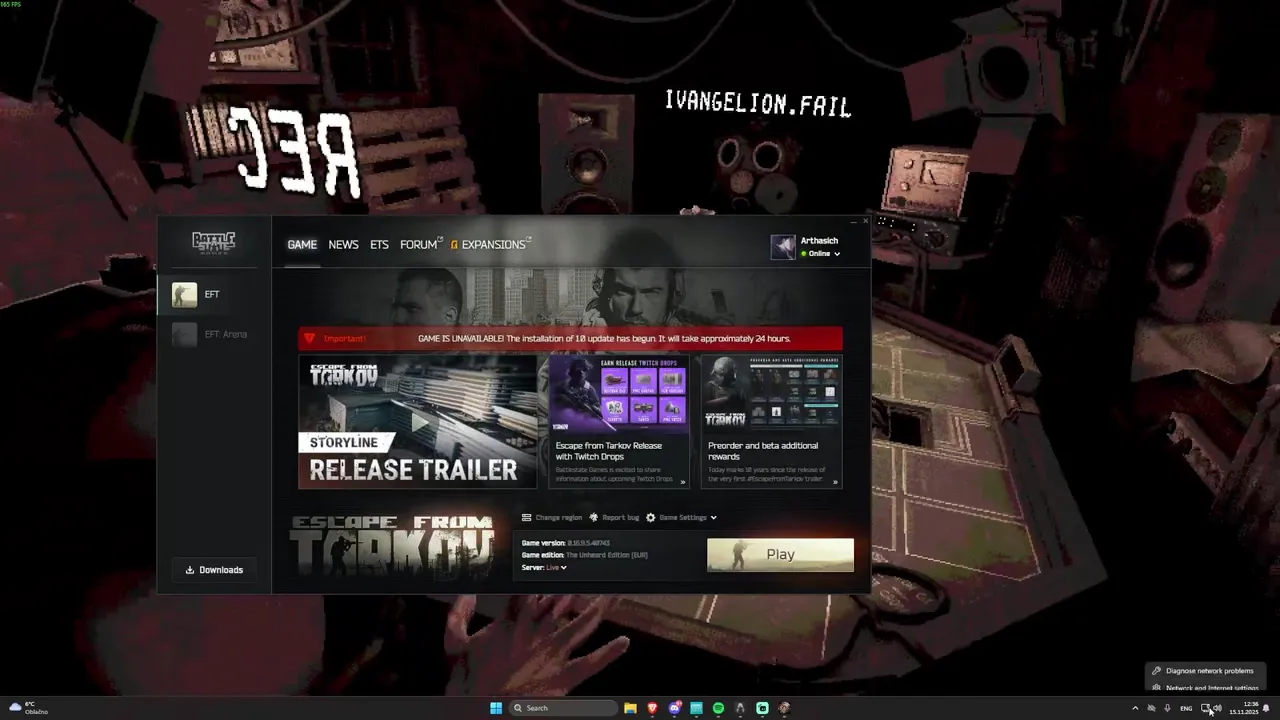
Task: Open the Windows Start menu
Action: click(x=496, y=708)
